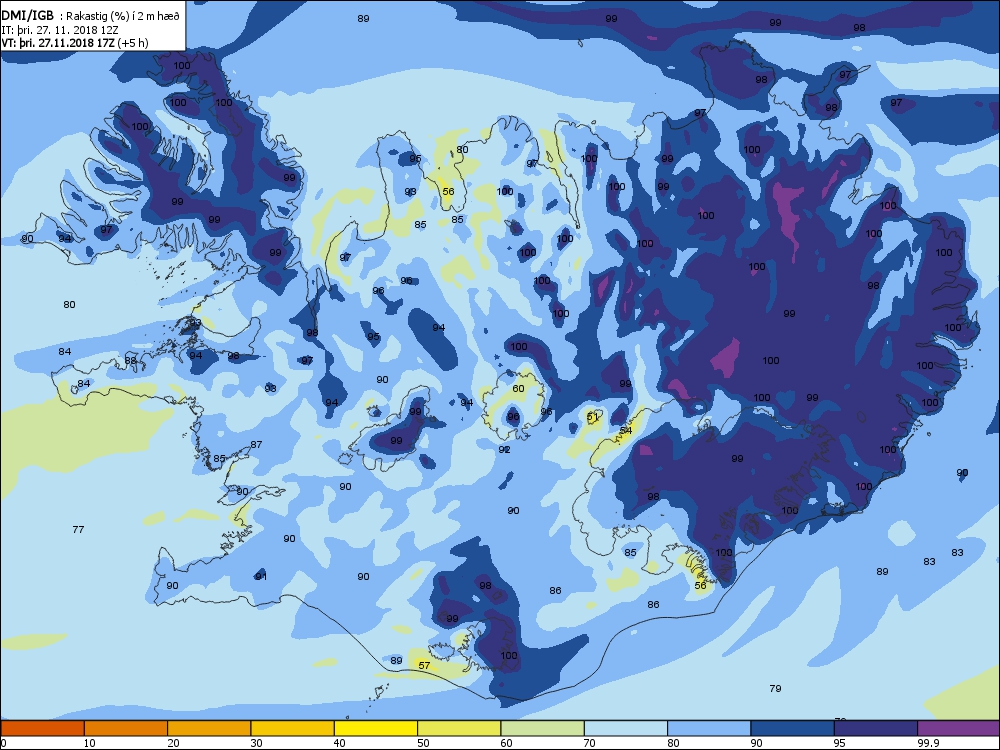Select the orange 10–20 legend color band
Screen dimensions: 1000x750
126,728
